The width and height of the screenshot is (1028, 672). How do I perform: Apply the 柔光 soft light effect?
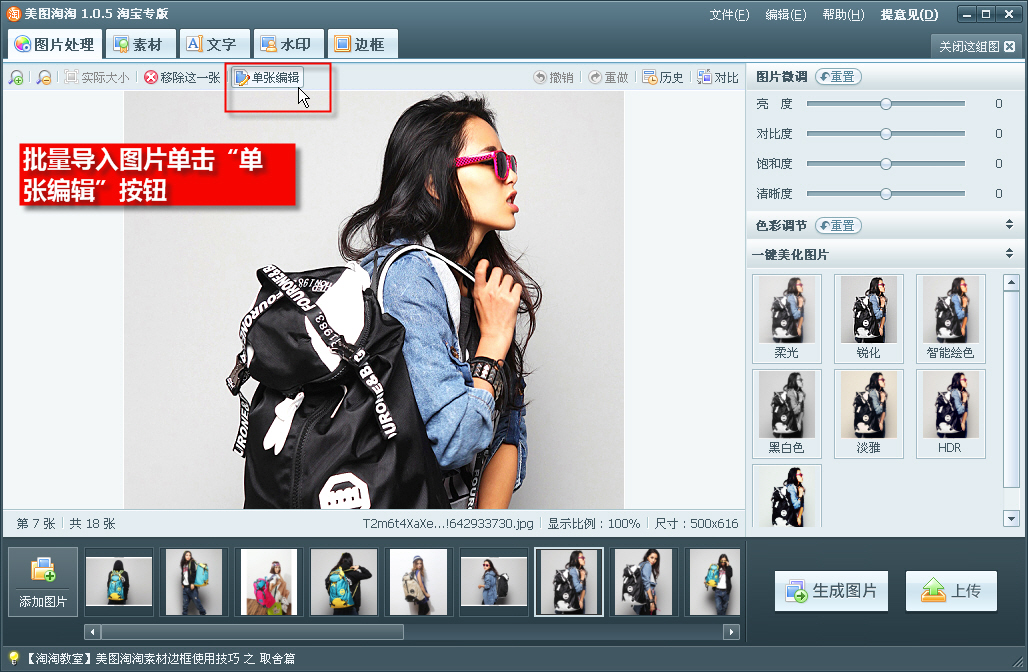[787, 319]
